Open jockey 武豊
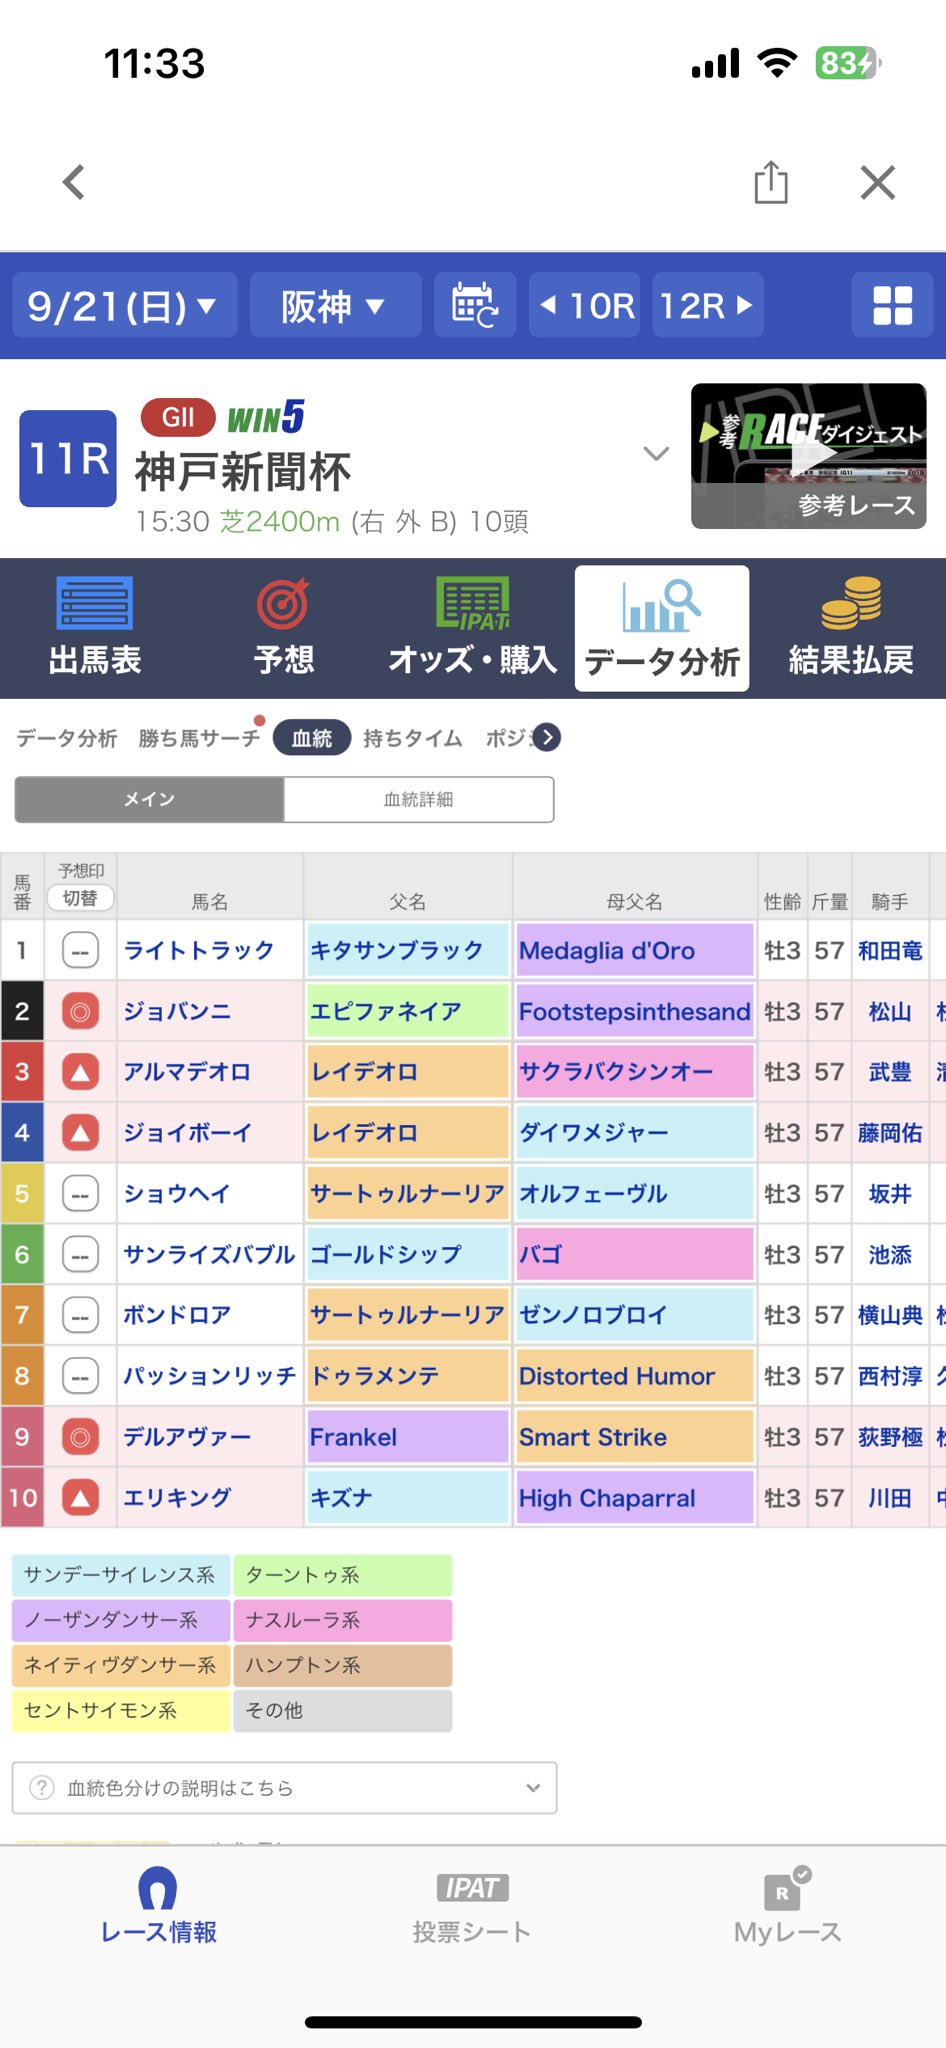 point(890,1072)
